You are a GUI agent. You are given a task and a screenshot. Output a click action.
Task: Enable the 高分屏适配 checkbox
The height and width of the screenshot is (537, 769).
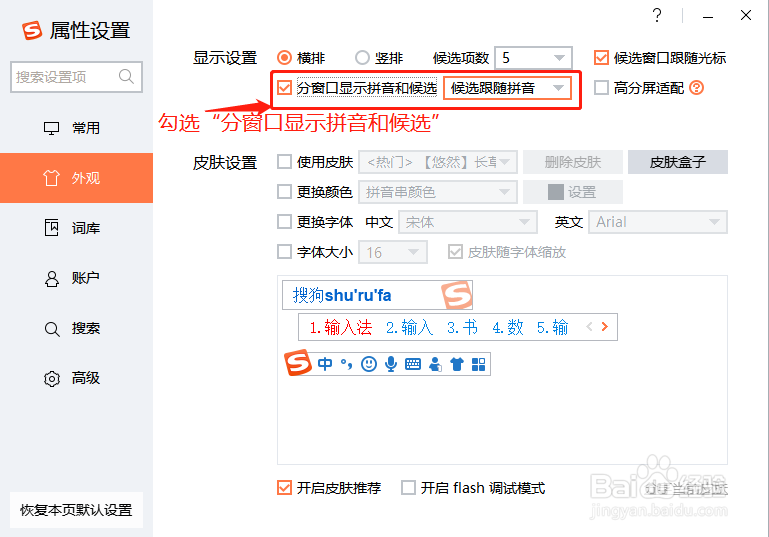click(601, 88)
